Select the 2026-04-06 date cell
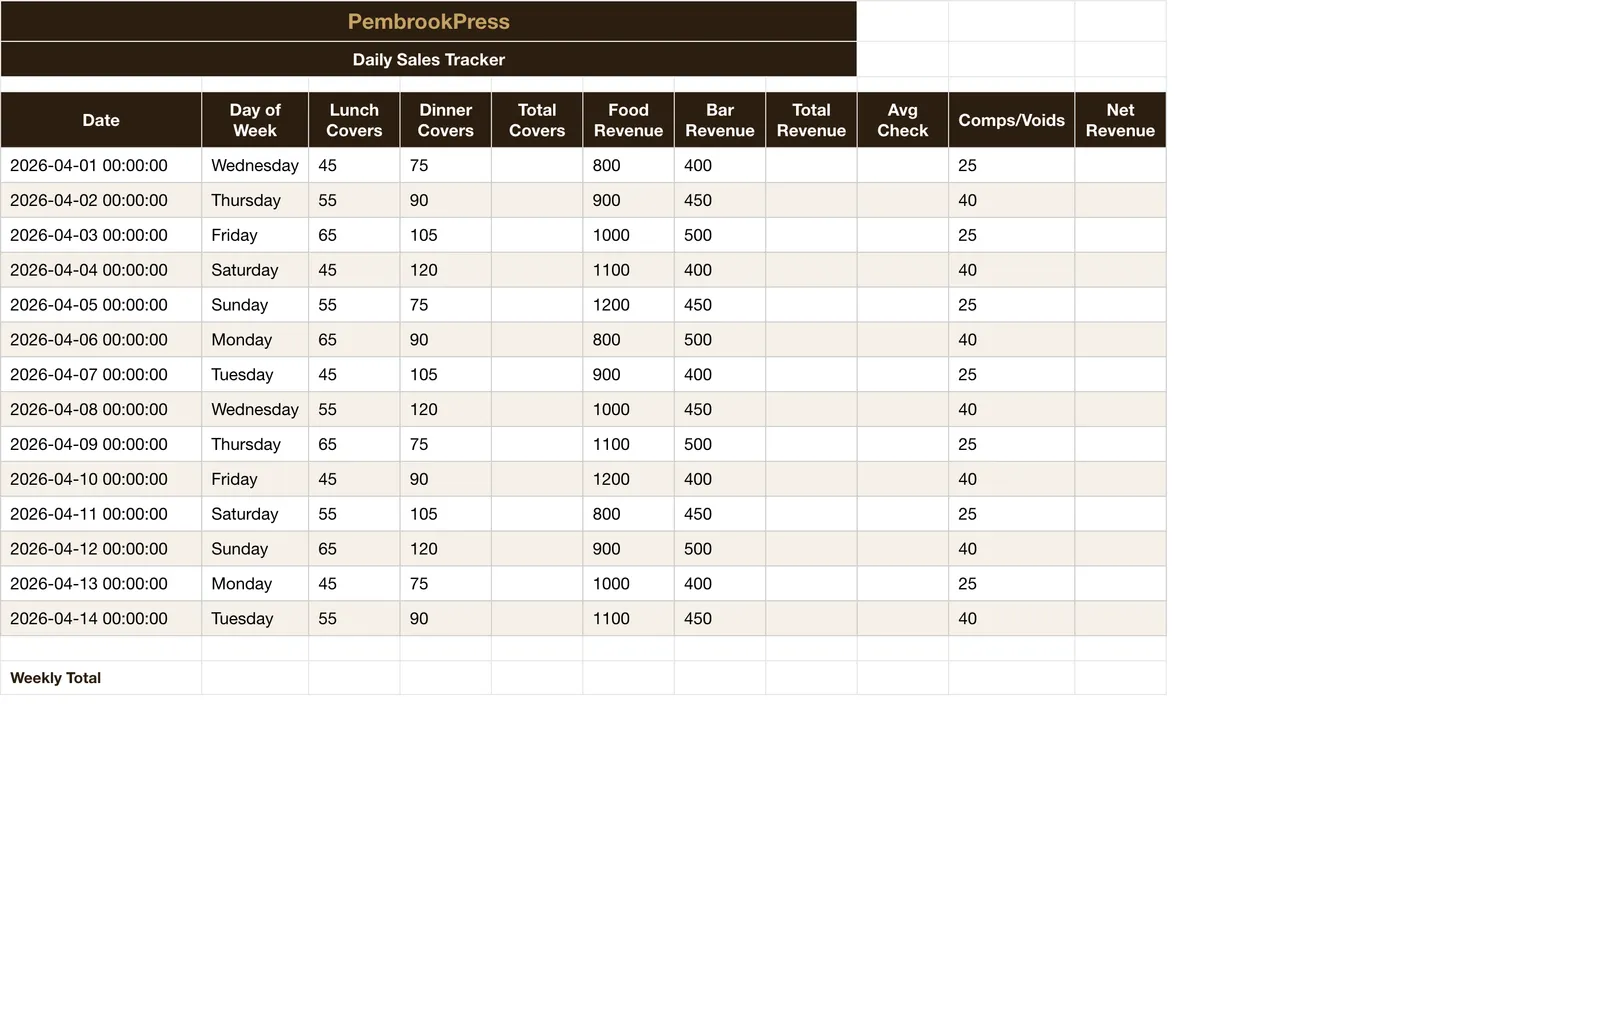 coord(101,340)
